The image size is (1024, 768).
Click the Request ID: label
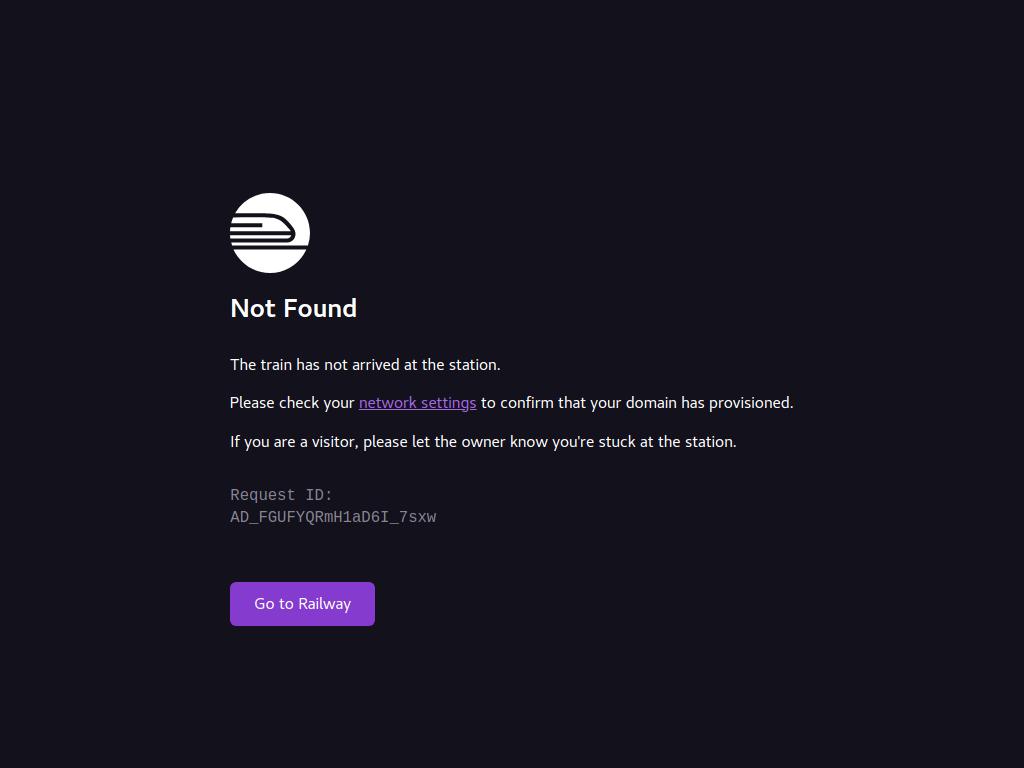[281, 495]
